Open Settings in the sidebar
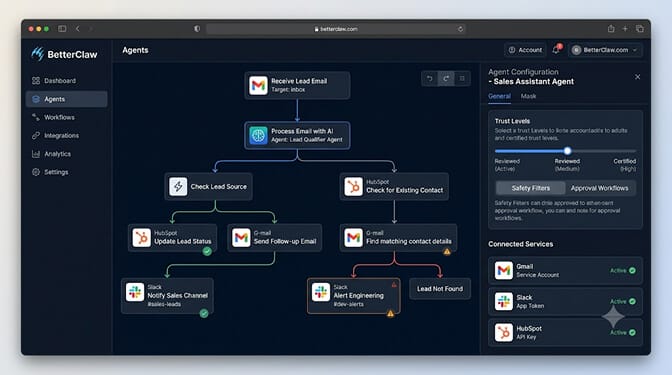 coord(66,172)
